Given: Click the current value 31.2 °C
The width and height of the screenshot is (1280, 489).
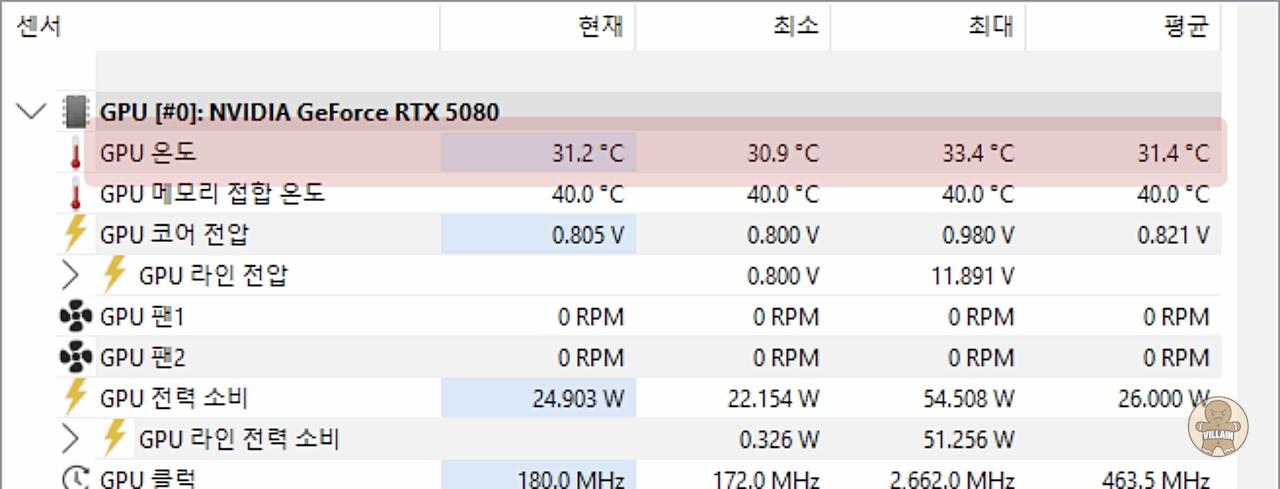Looking at the screenshot, I should 587,153.
